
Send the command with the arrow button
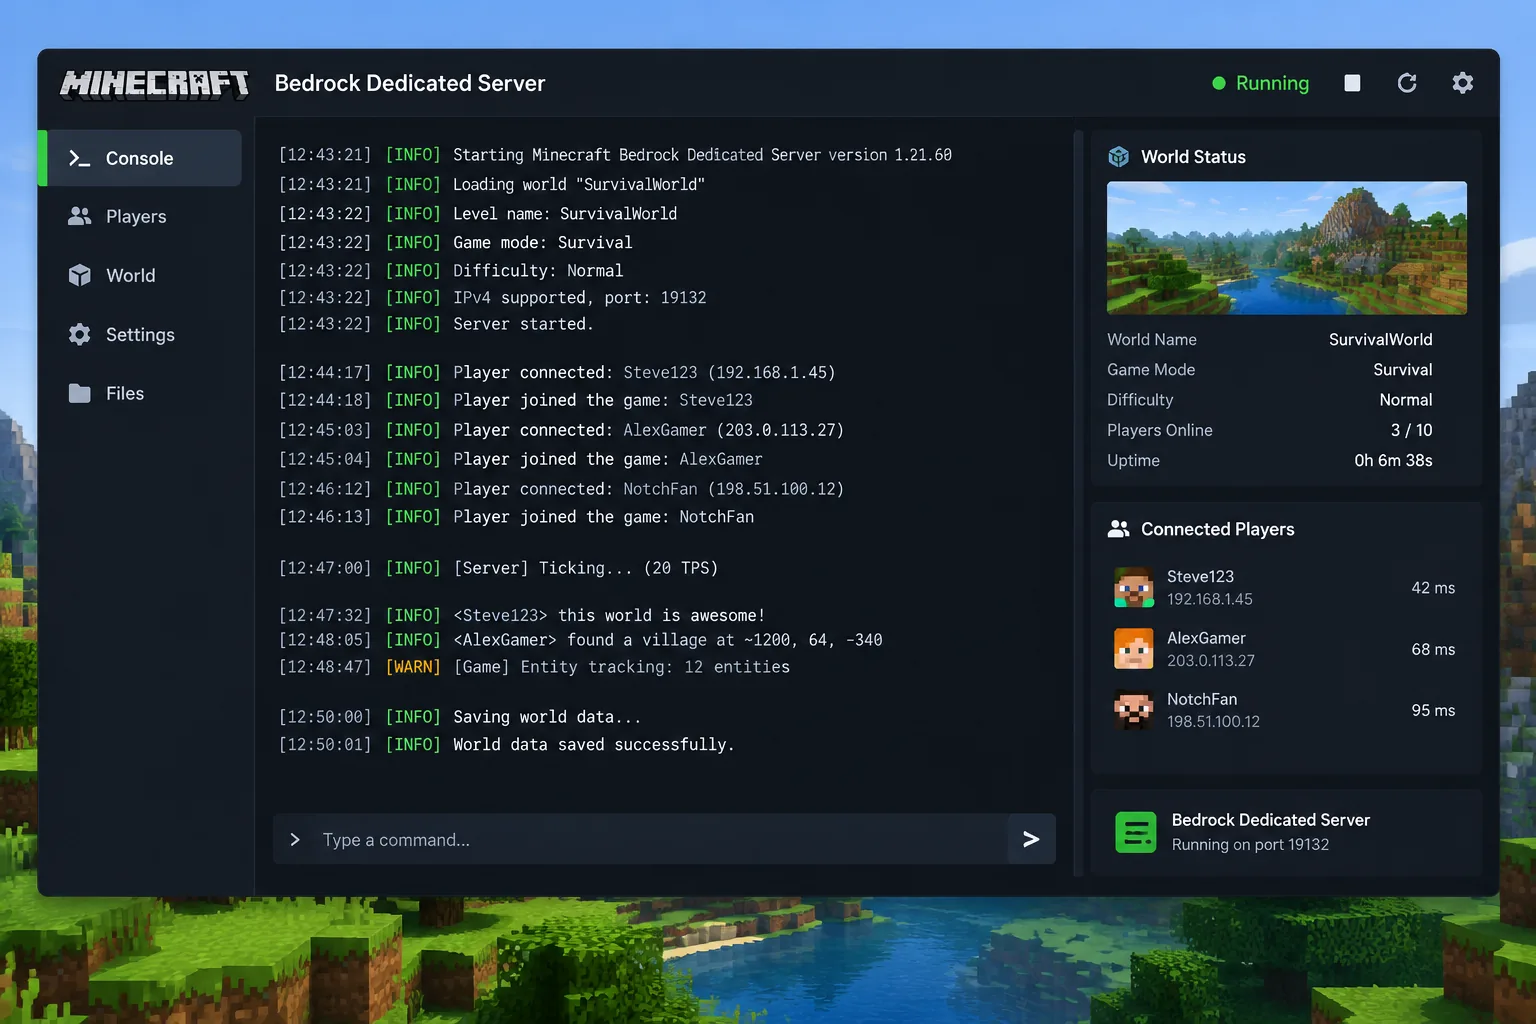pyautogui.click(x=1032, y=839)
